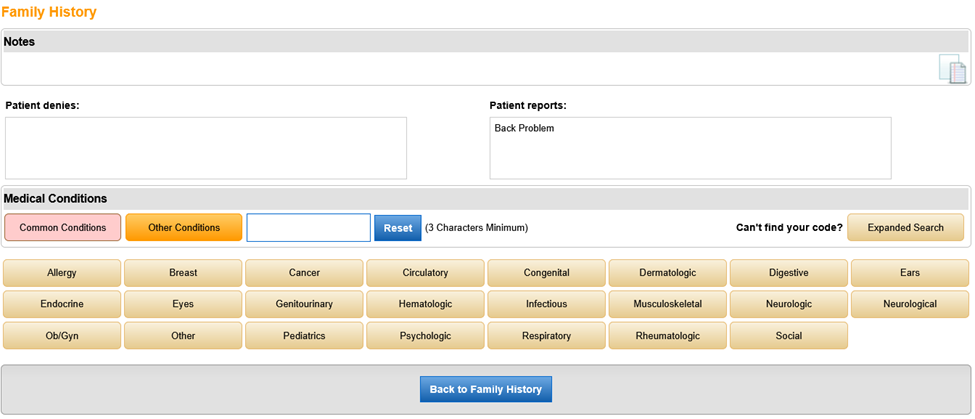The height and width of the screenshot is (419, 975).
Task: Select the Hematologic category
Action: pos(425,304)
